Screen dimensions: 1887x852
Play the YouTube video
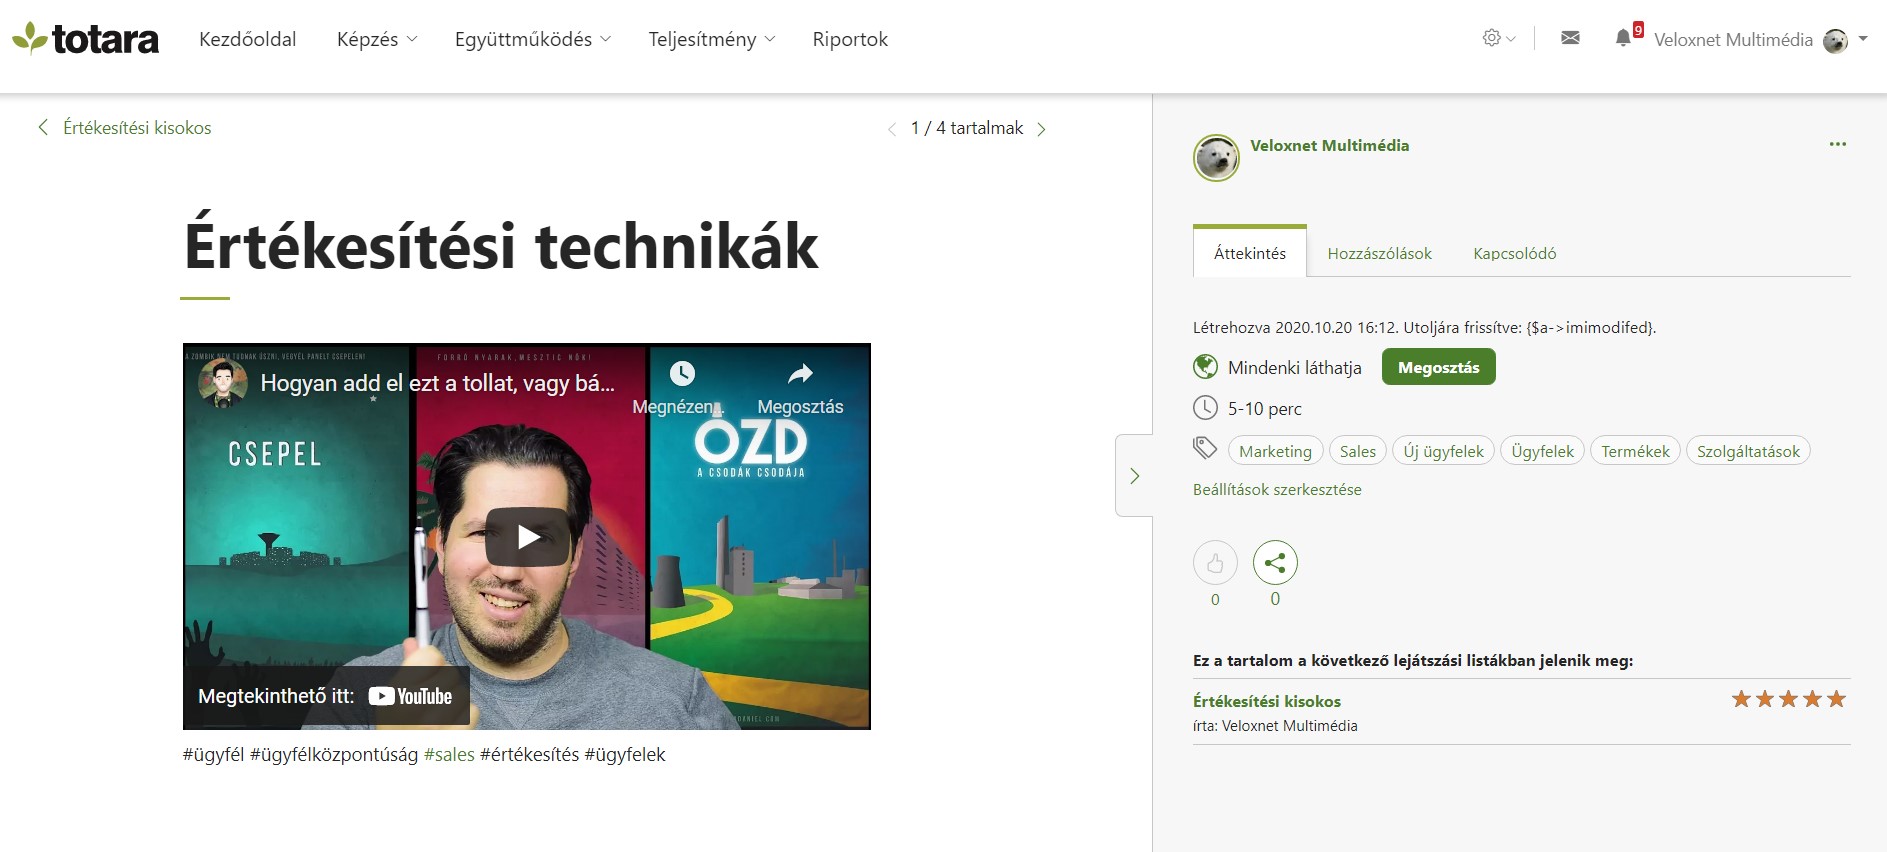point(528,537)
